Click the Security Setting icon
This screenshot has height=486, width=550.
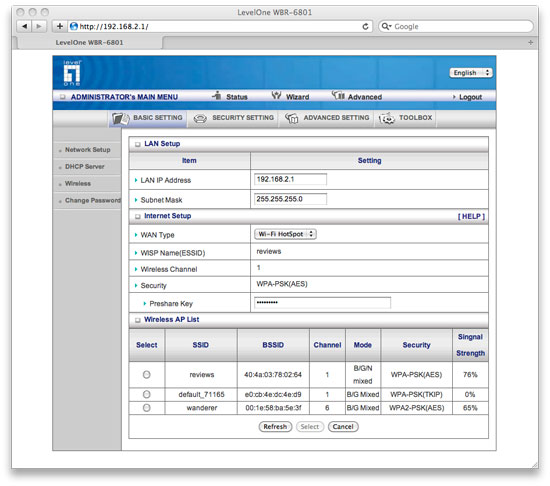click(200, 119)
